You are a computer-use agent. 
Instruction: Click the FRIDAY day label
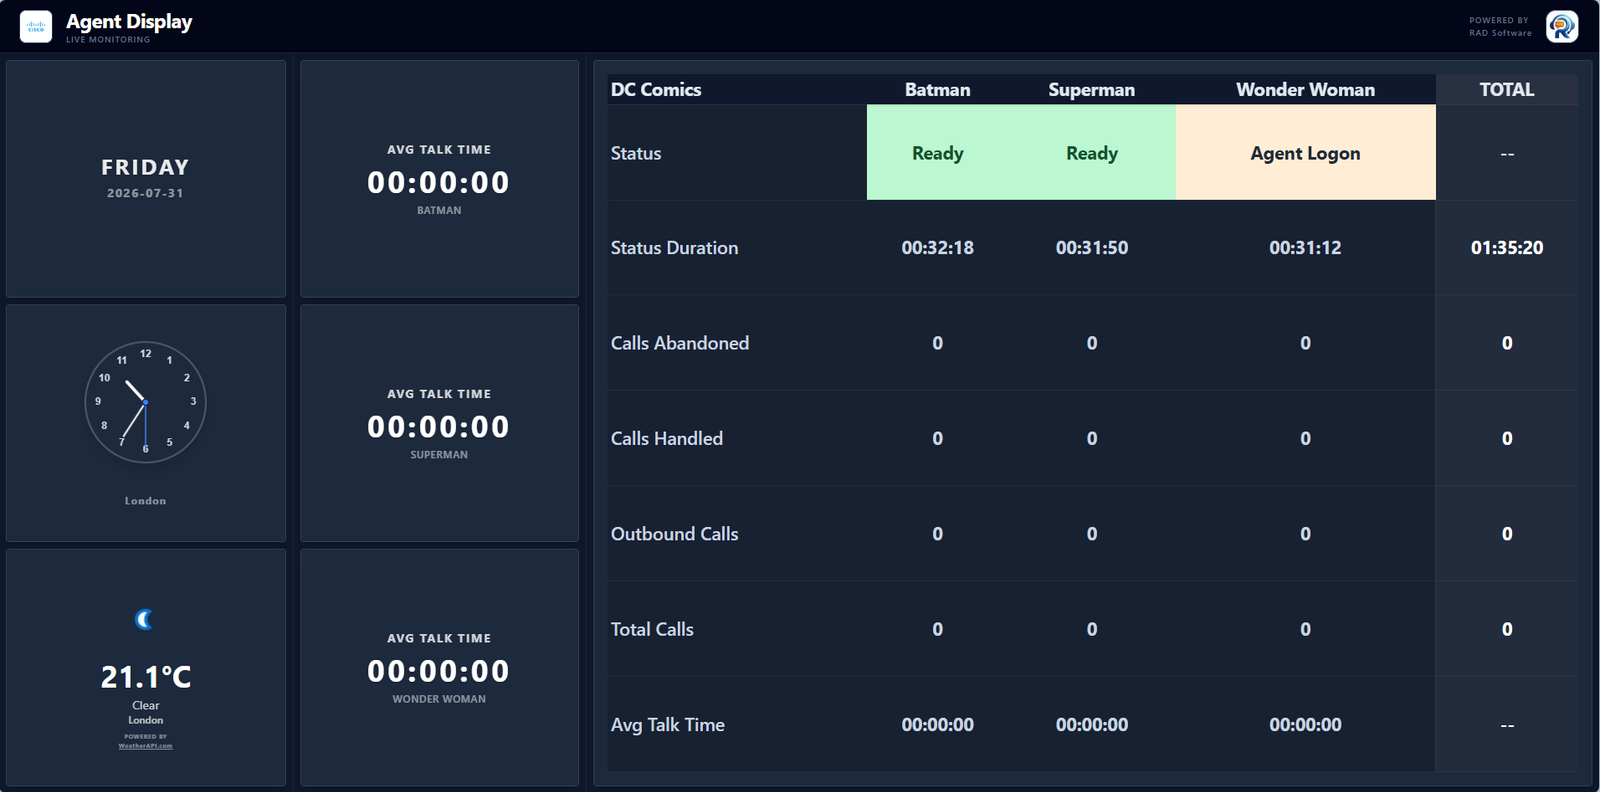[146, 167]
